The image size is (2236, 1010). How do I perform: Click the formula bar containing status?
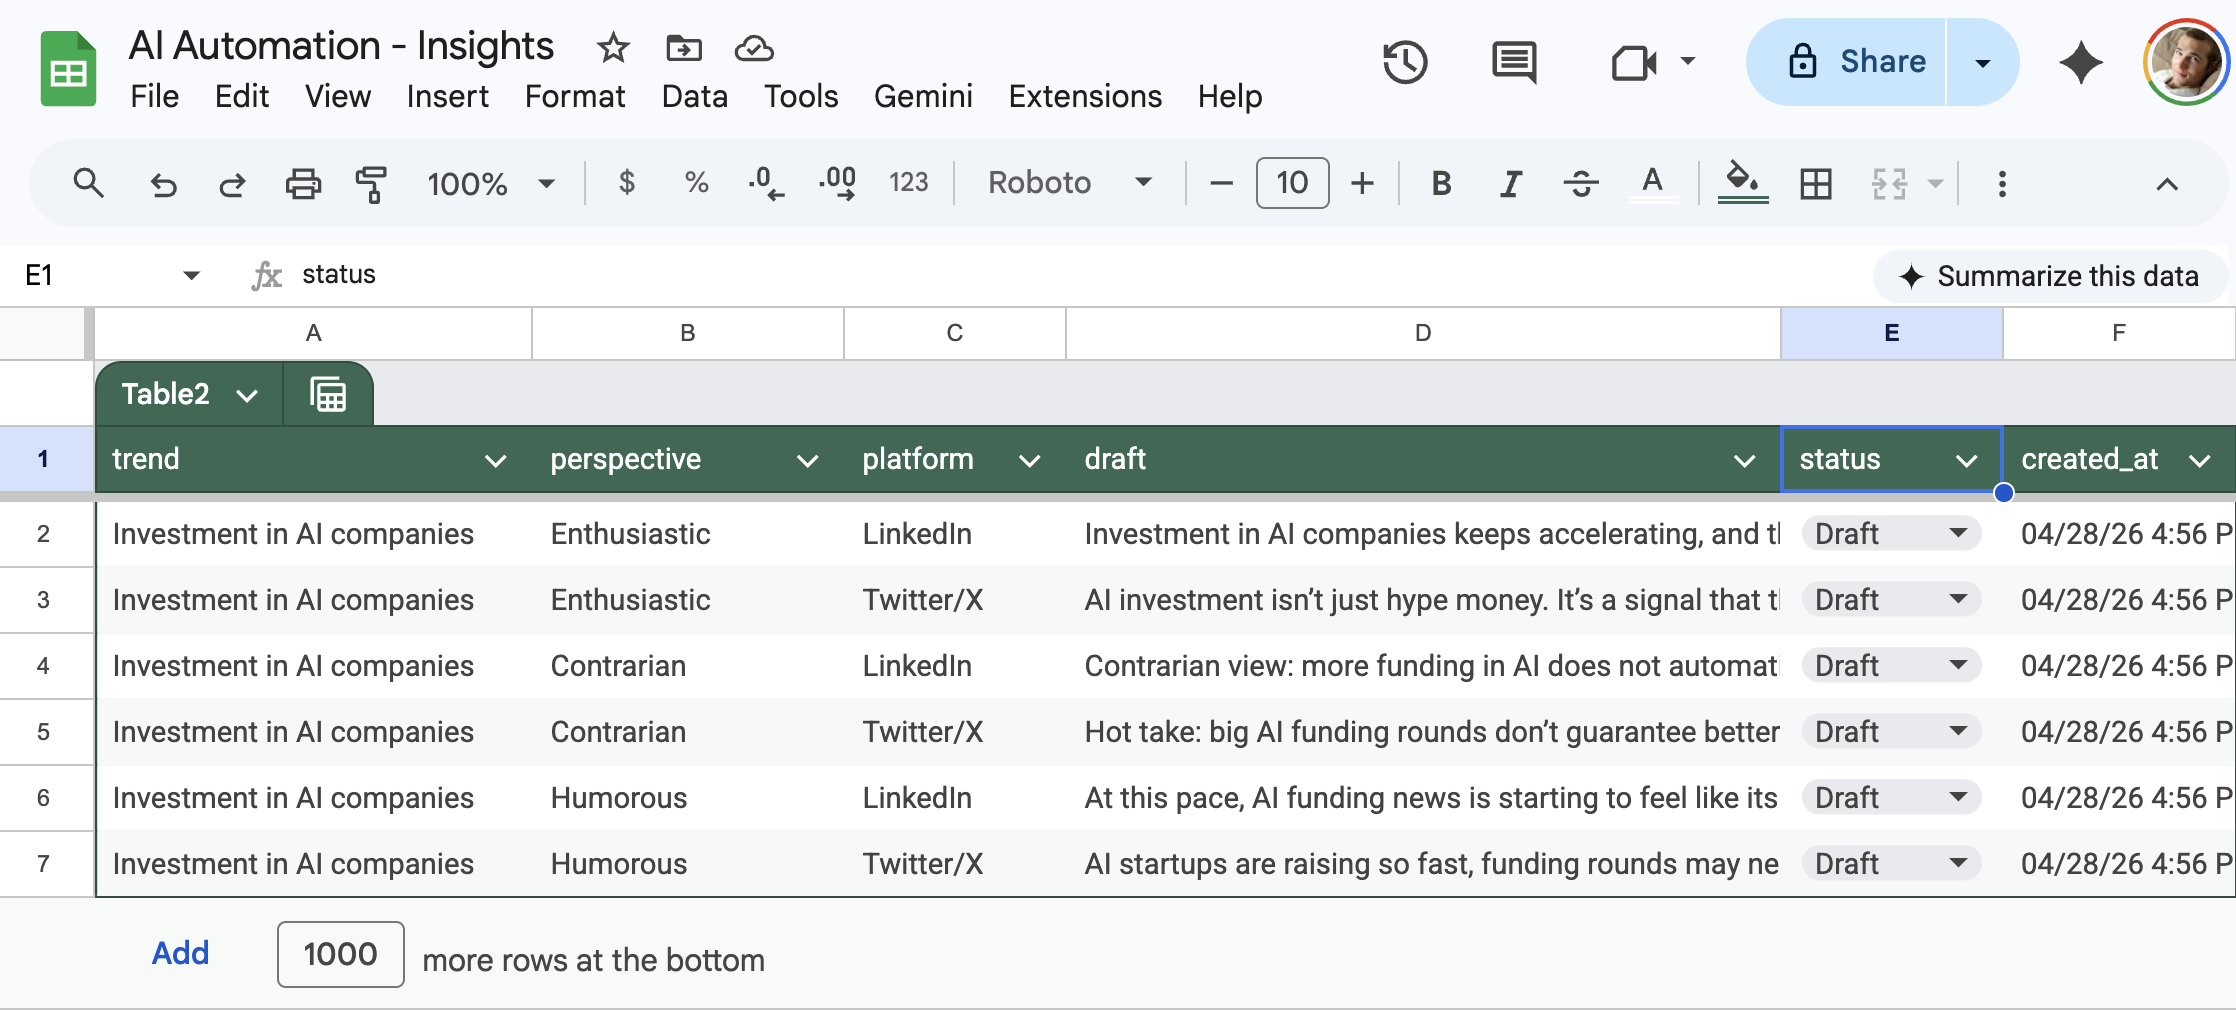(1080, 275)
